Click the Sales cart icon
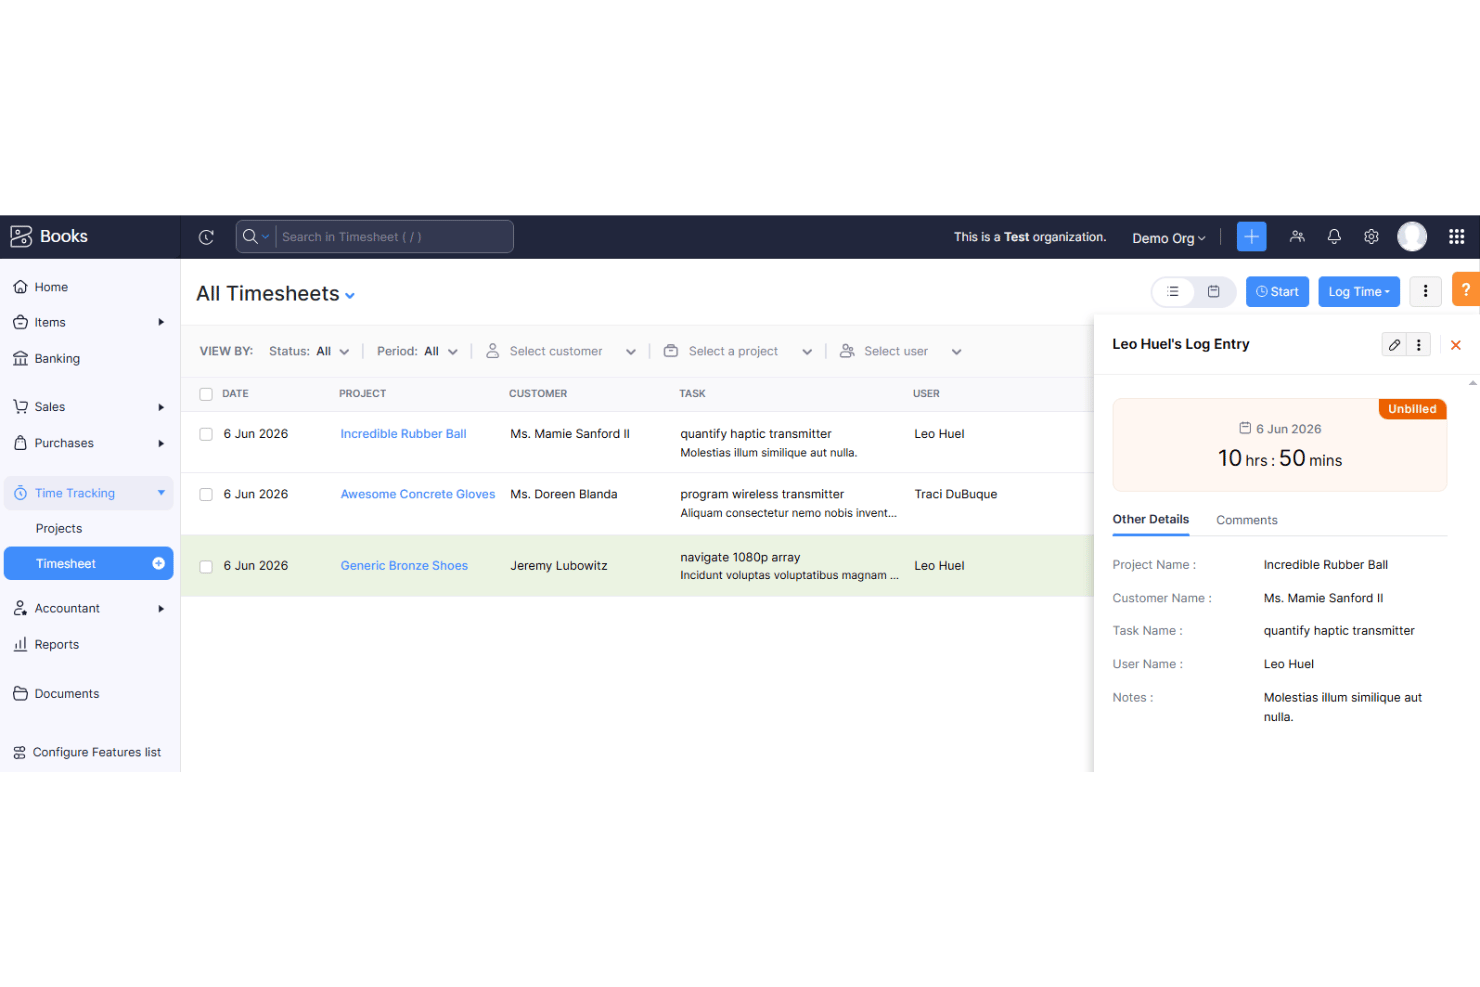The image size is (1480, 987). point(20,407)
